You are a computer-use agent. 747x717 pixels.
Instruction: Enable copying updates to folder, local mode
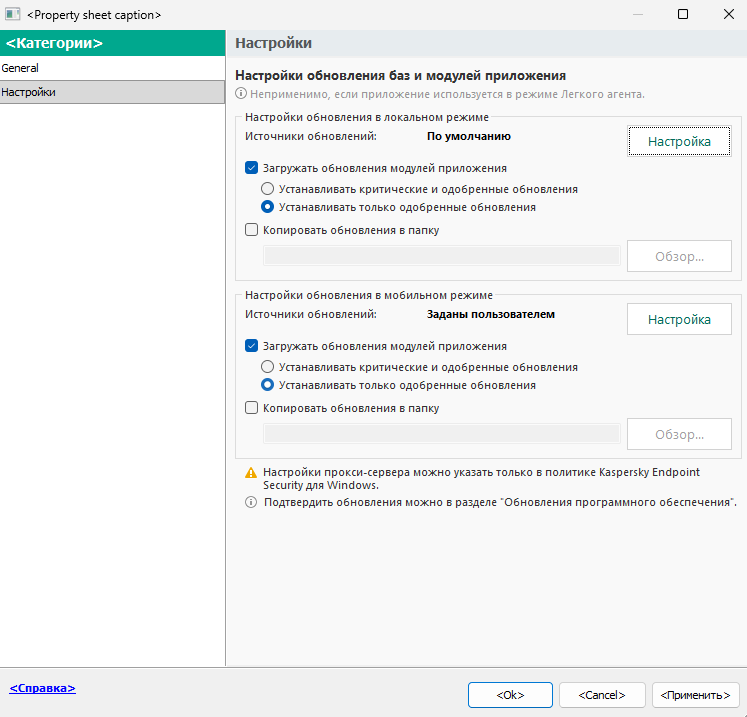click(x=252, y=230)
